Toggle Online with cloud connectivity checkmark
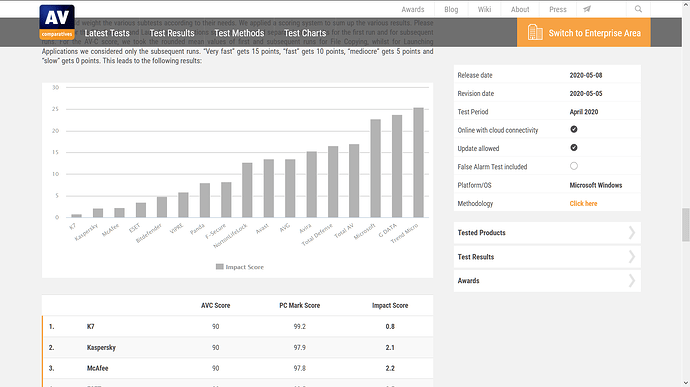Image resolution: width=690 pixels, height=387 pixels. point(574,129)
